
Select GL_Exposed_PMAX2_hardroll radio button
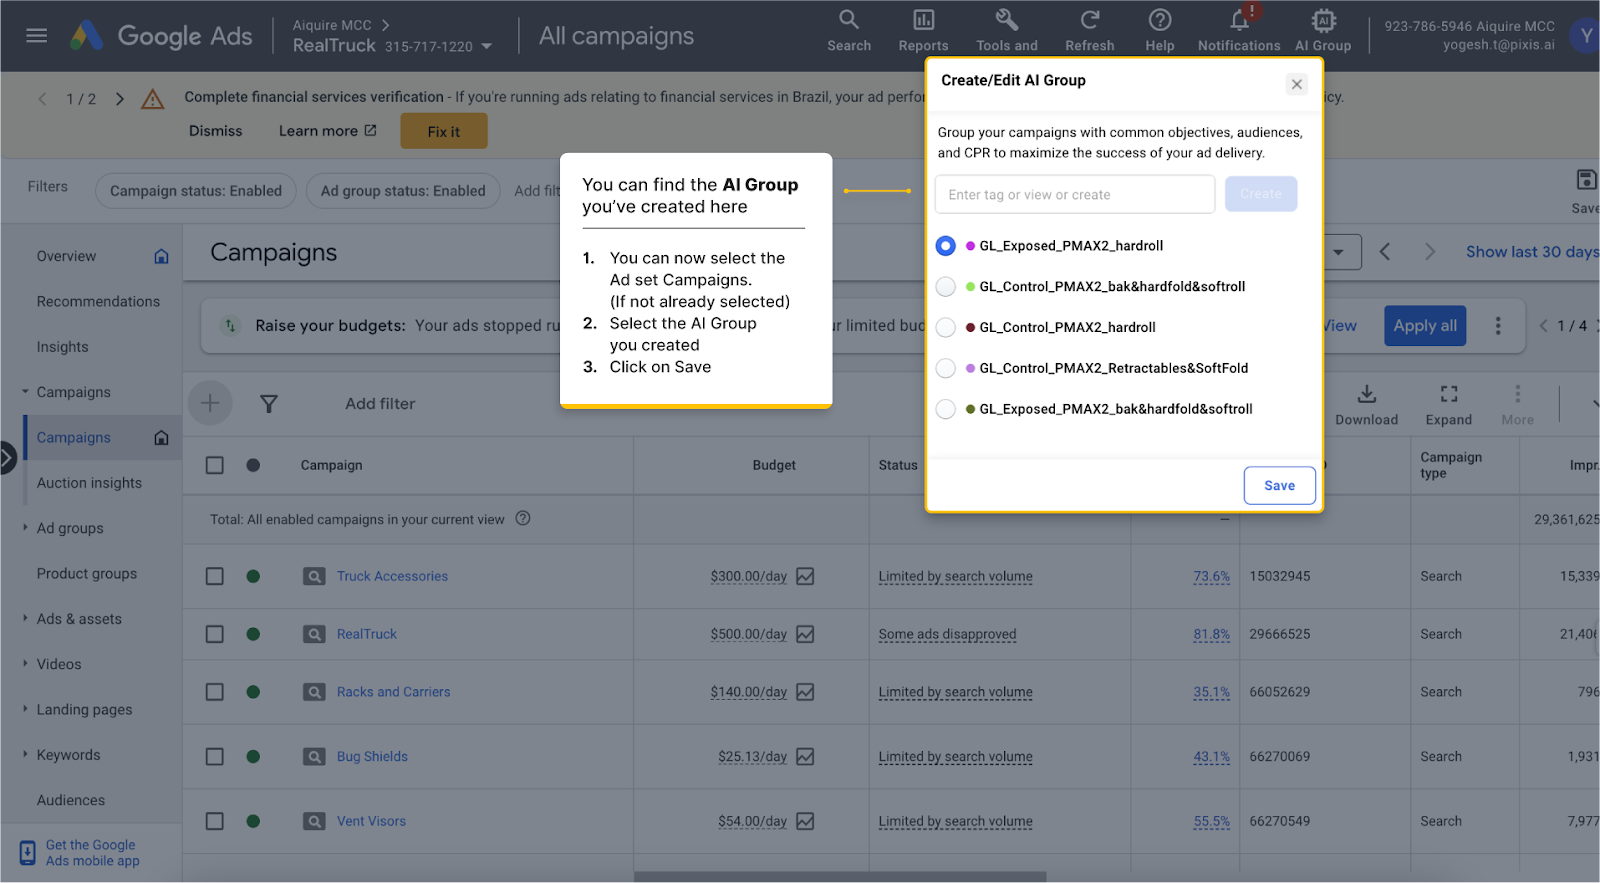pyautogui.click(x=946, y=245)
